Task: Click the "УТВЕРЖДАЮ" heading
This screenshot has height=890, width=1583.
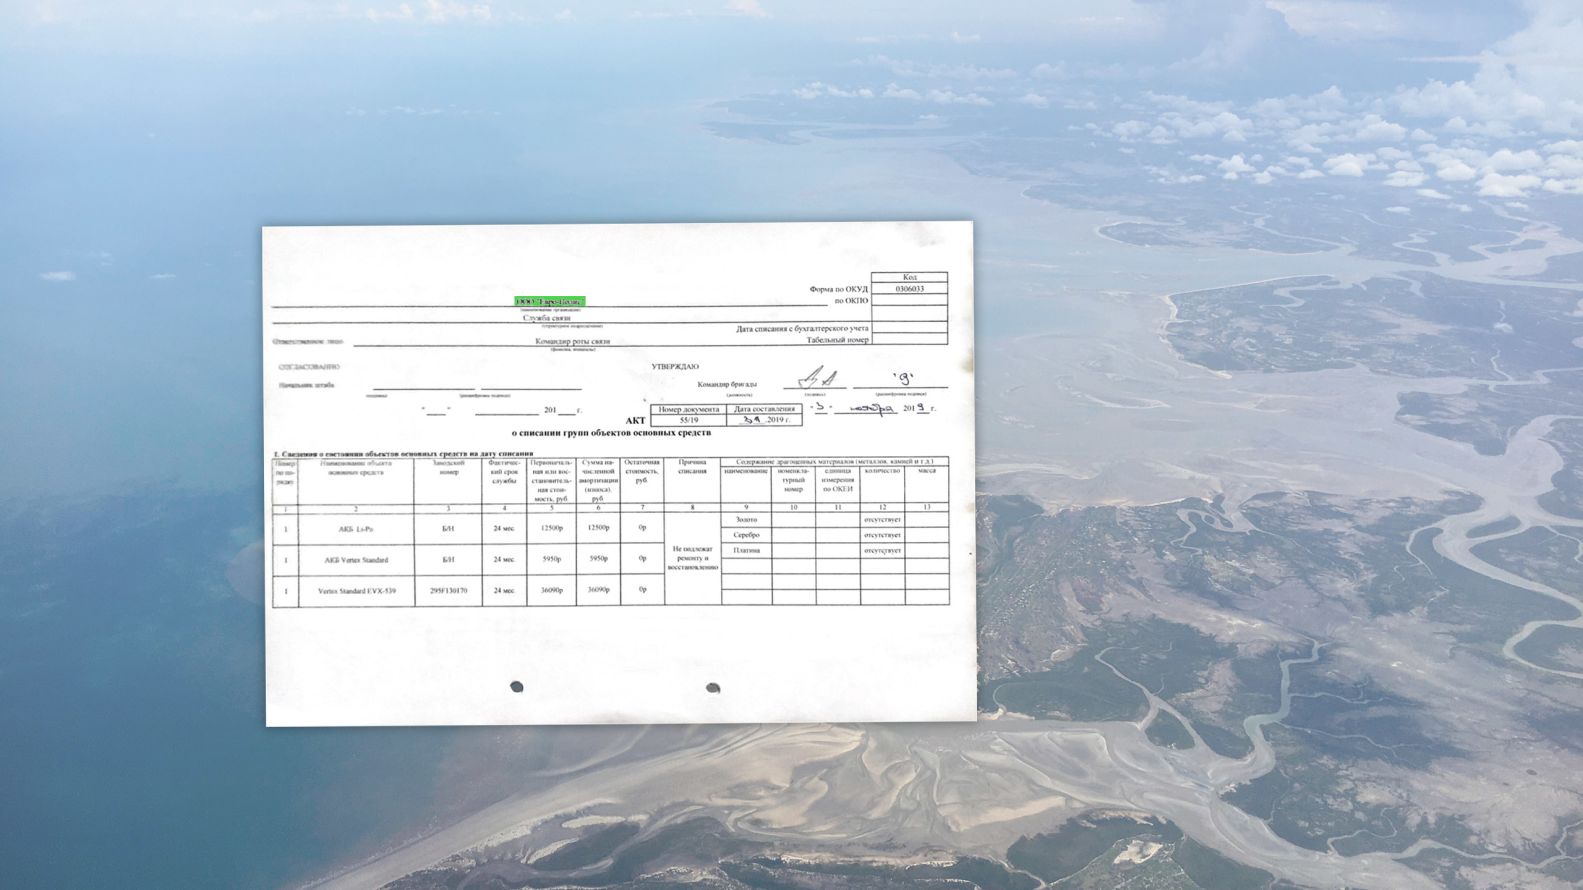Action: click(675, 367)
